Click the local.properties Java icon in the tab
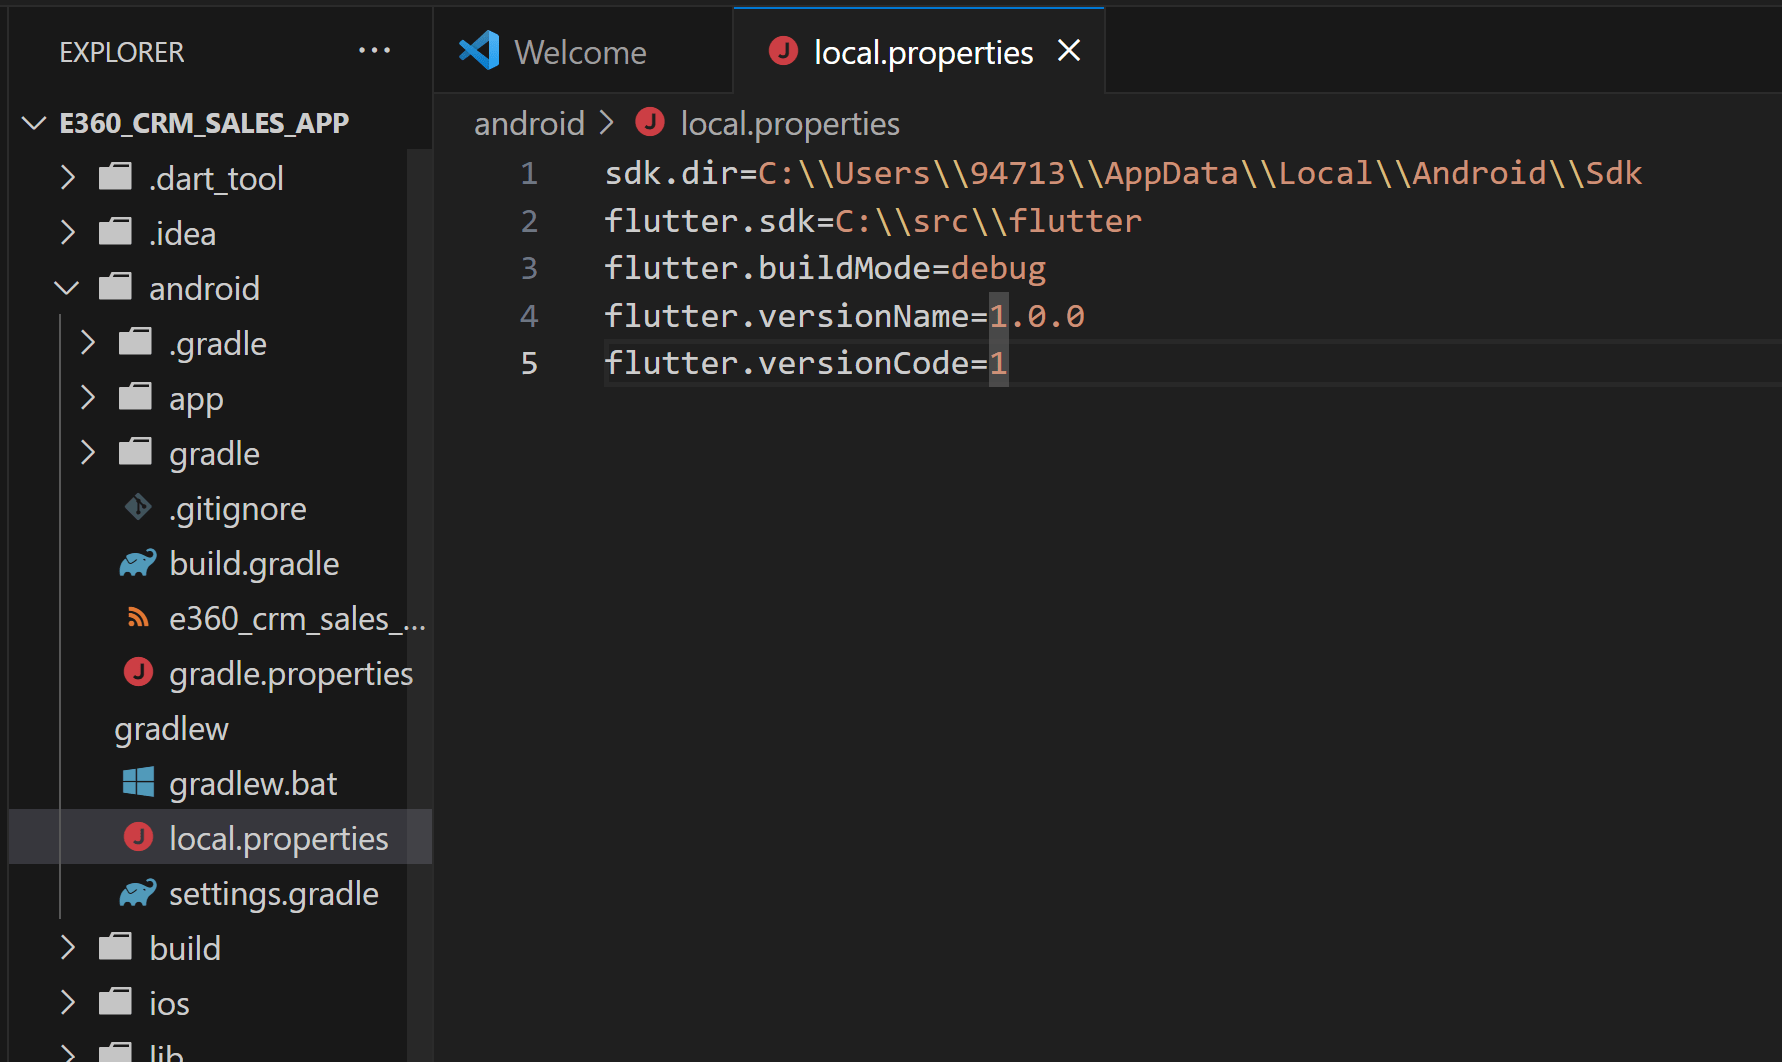Image resolution: width=1782 pixels, height=1062 pixels. pos(783,50)
